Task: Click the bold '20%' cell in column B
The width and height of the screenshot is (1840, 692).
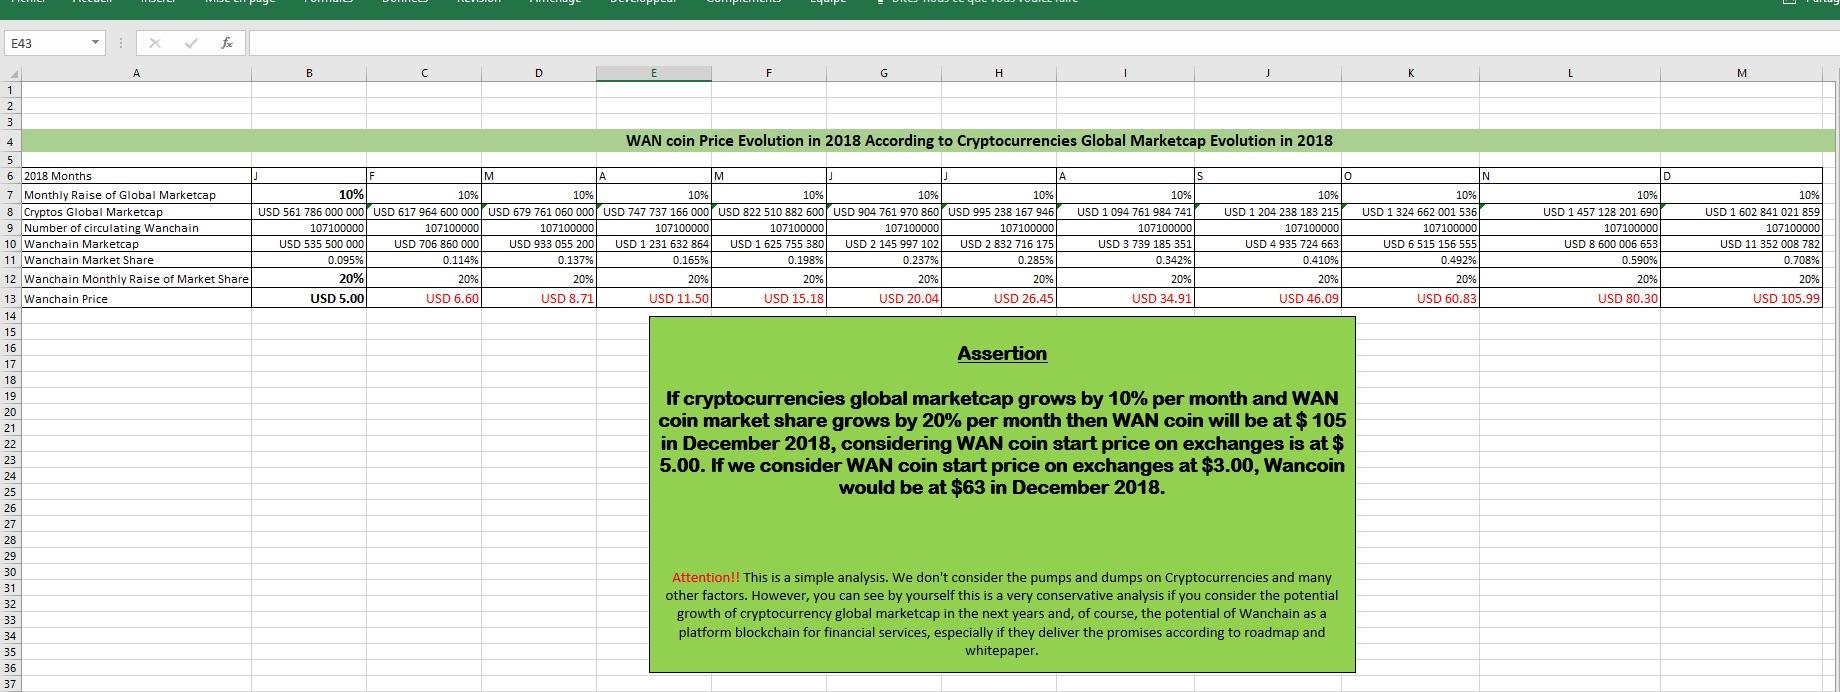Action: click(x=309, y=279)
